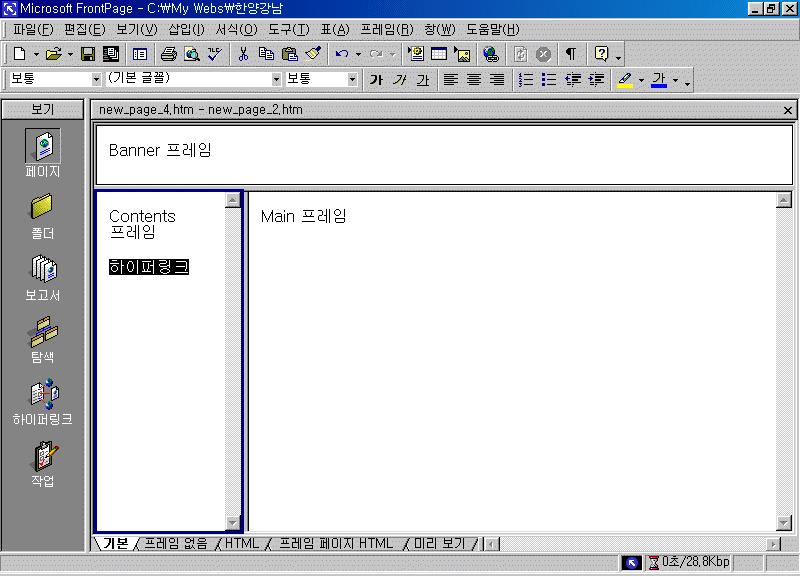Close the new_page_4.htm document pane
The height and width of the screenshot is (576, 800).
tap(788, 110)
